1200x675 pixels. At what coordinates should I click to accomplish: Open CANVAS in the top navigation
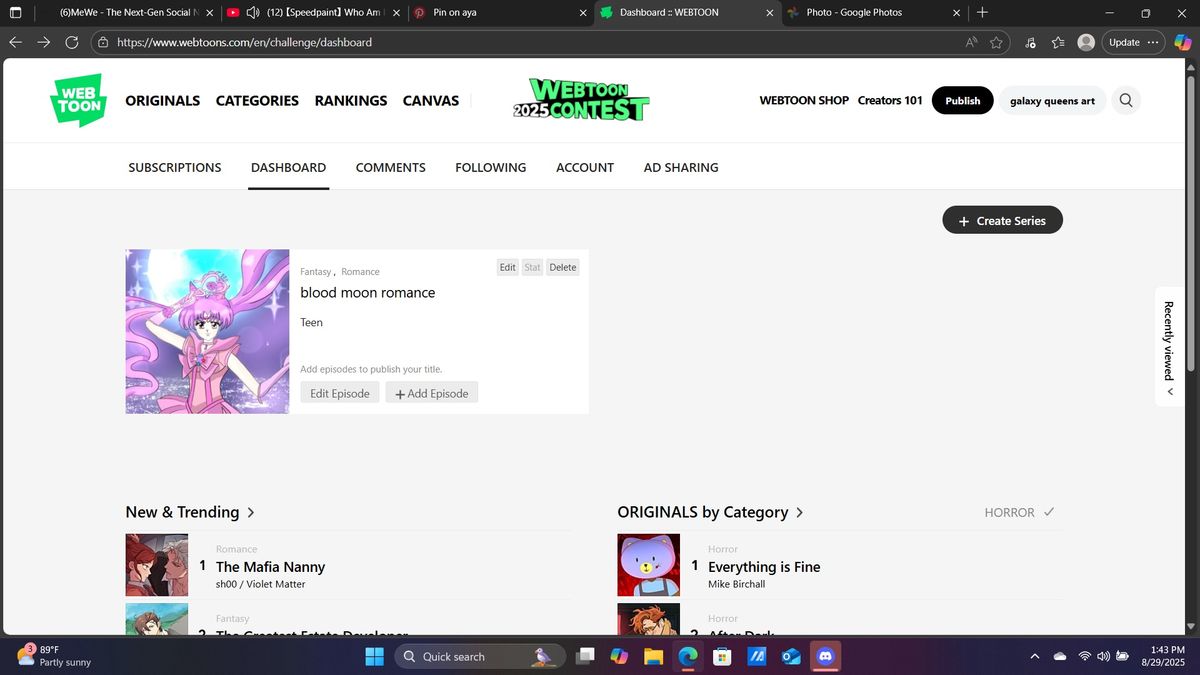coord(431,100)
